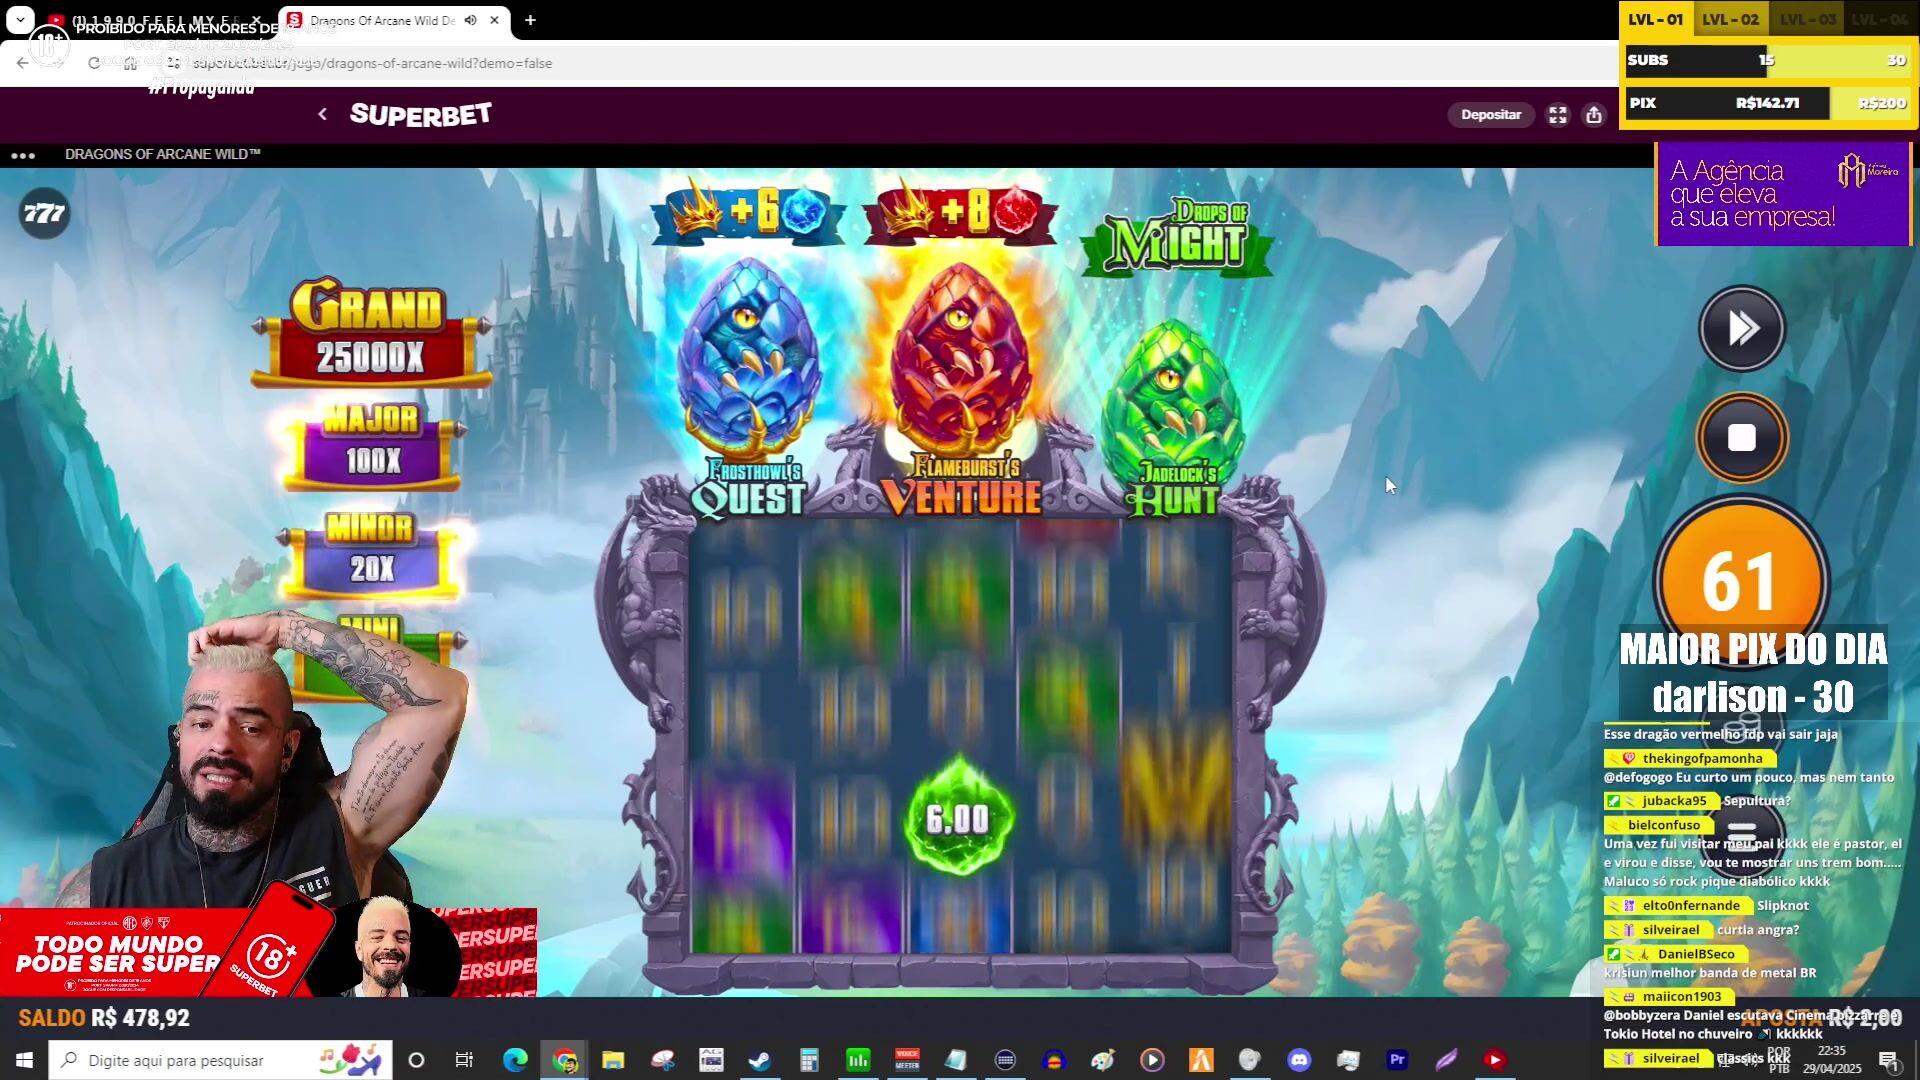This screenshot has height=1080, width=1920.
Task: Click chat username thekingofpamonha
Action: click(1702, 758)
